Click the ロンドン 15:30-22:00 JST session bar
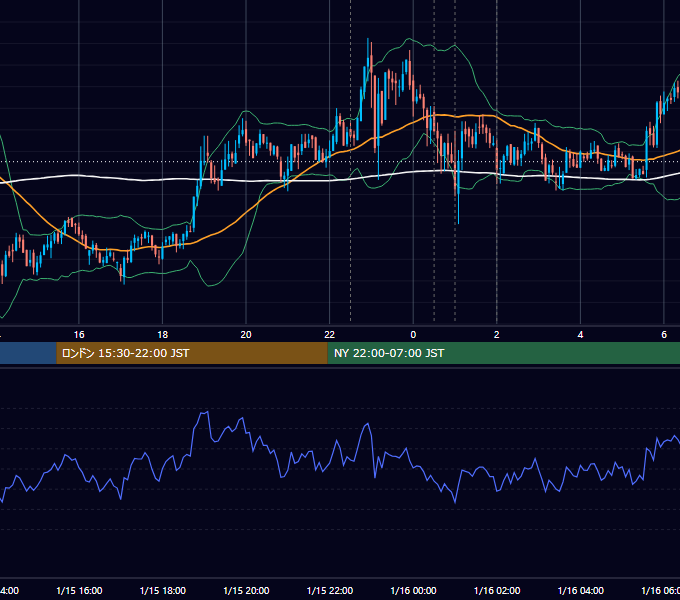680x600 pixels. [192, 353]
